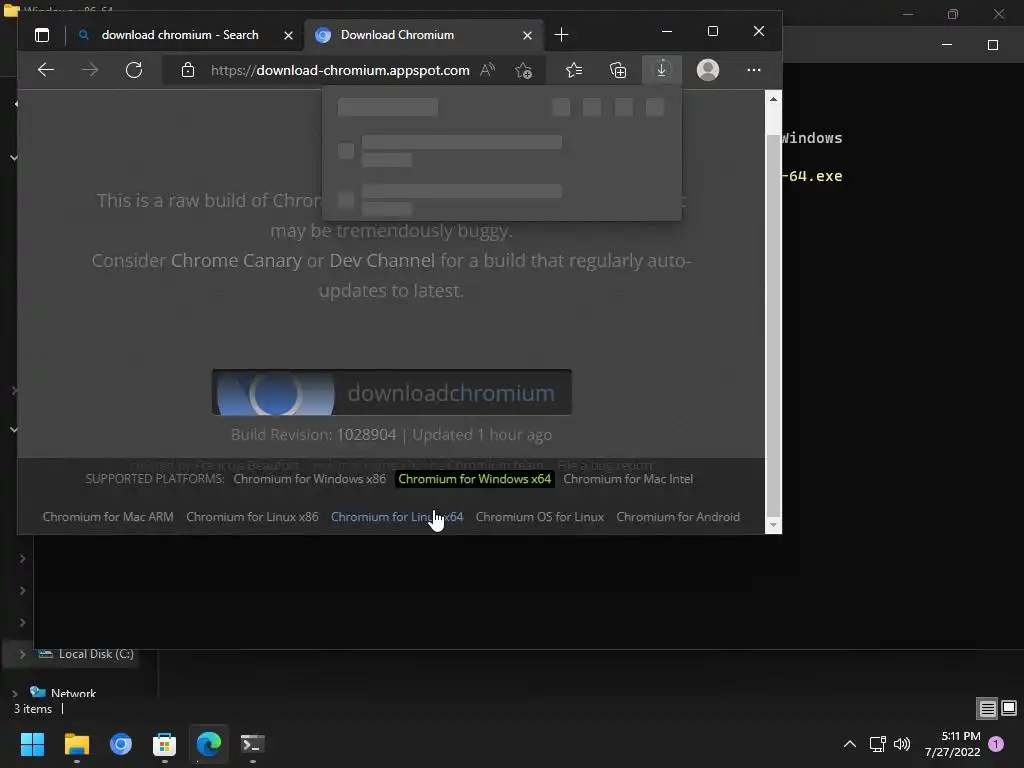Image resolution: width=1024 pixels, height=768 pixels.
Task: Open the Terminal taskbar icon
Action: [x=253, y=744]
